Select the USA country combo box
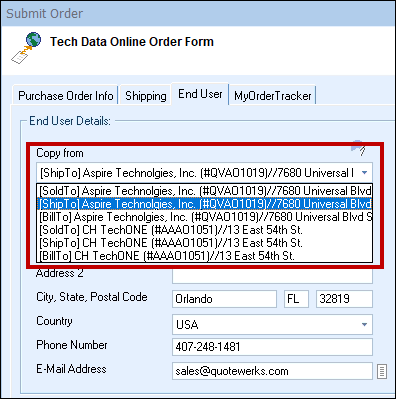The width and height of the screenshot is (396, 399). pyautogui.click(x=272, y=324)
